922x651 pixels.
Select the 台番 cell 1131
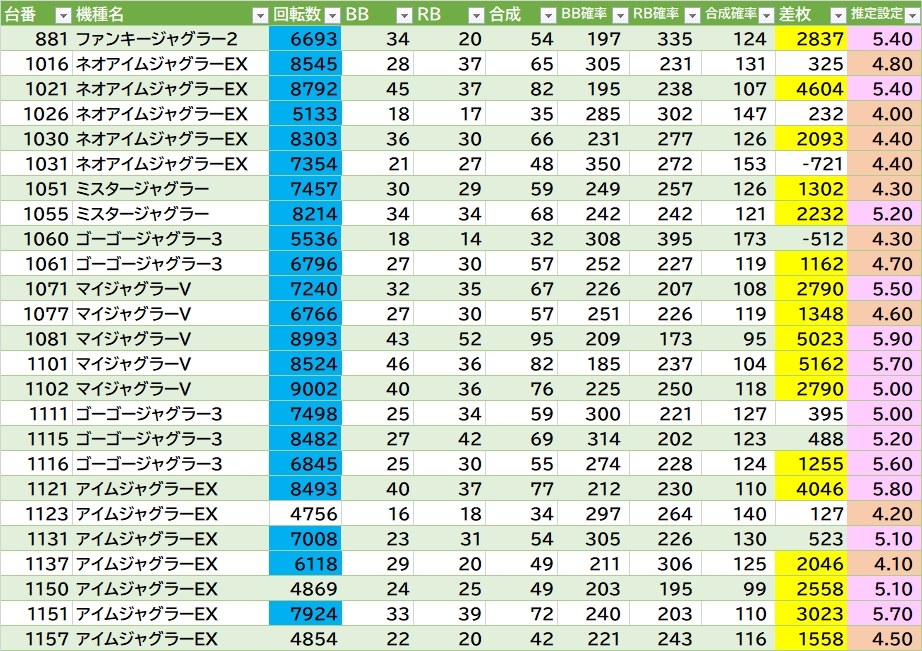pyautogui.click(x=36, y=539)
